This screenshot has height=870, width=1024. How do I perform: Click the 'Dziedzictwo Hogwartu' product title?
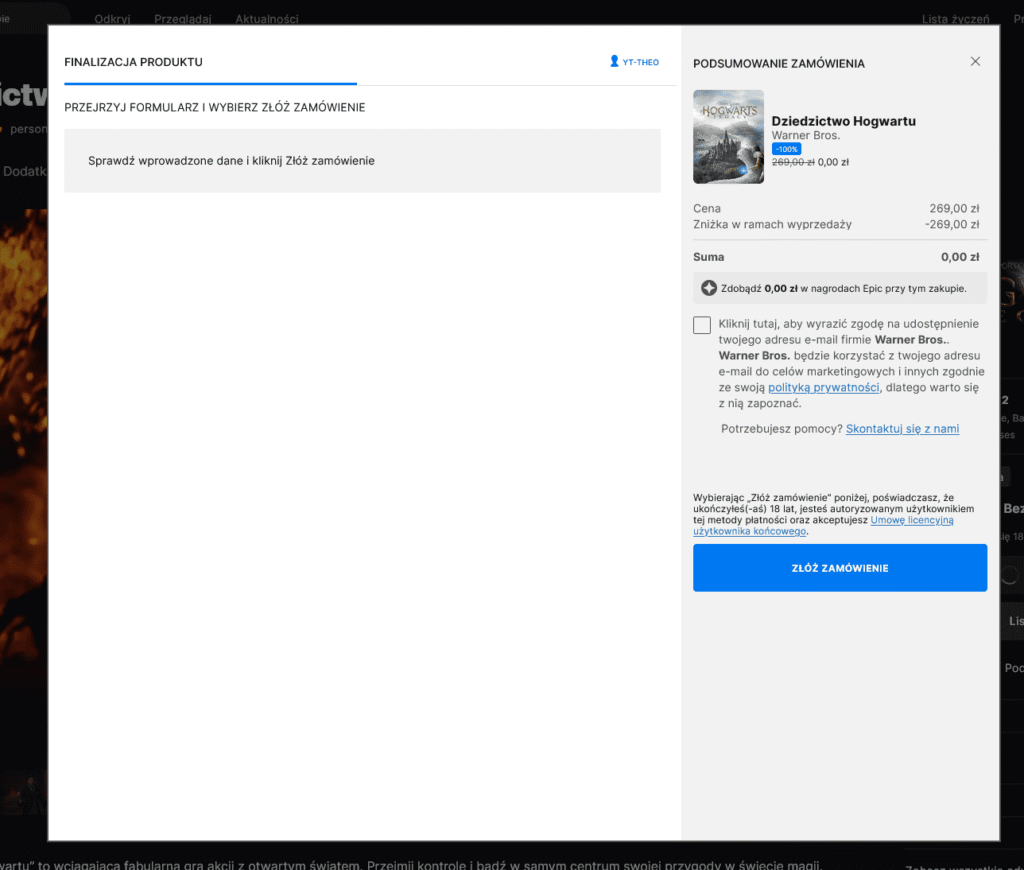tap(843, 121)
